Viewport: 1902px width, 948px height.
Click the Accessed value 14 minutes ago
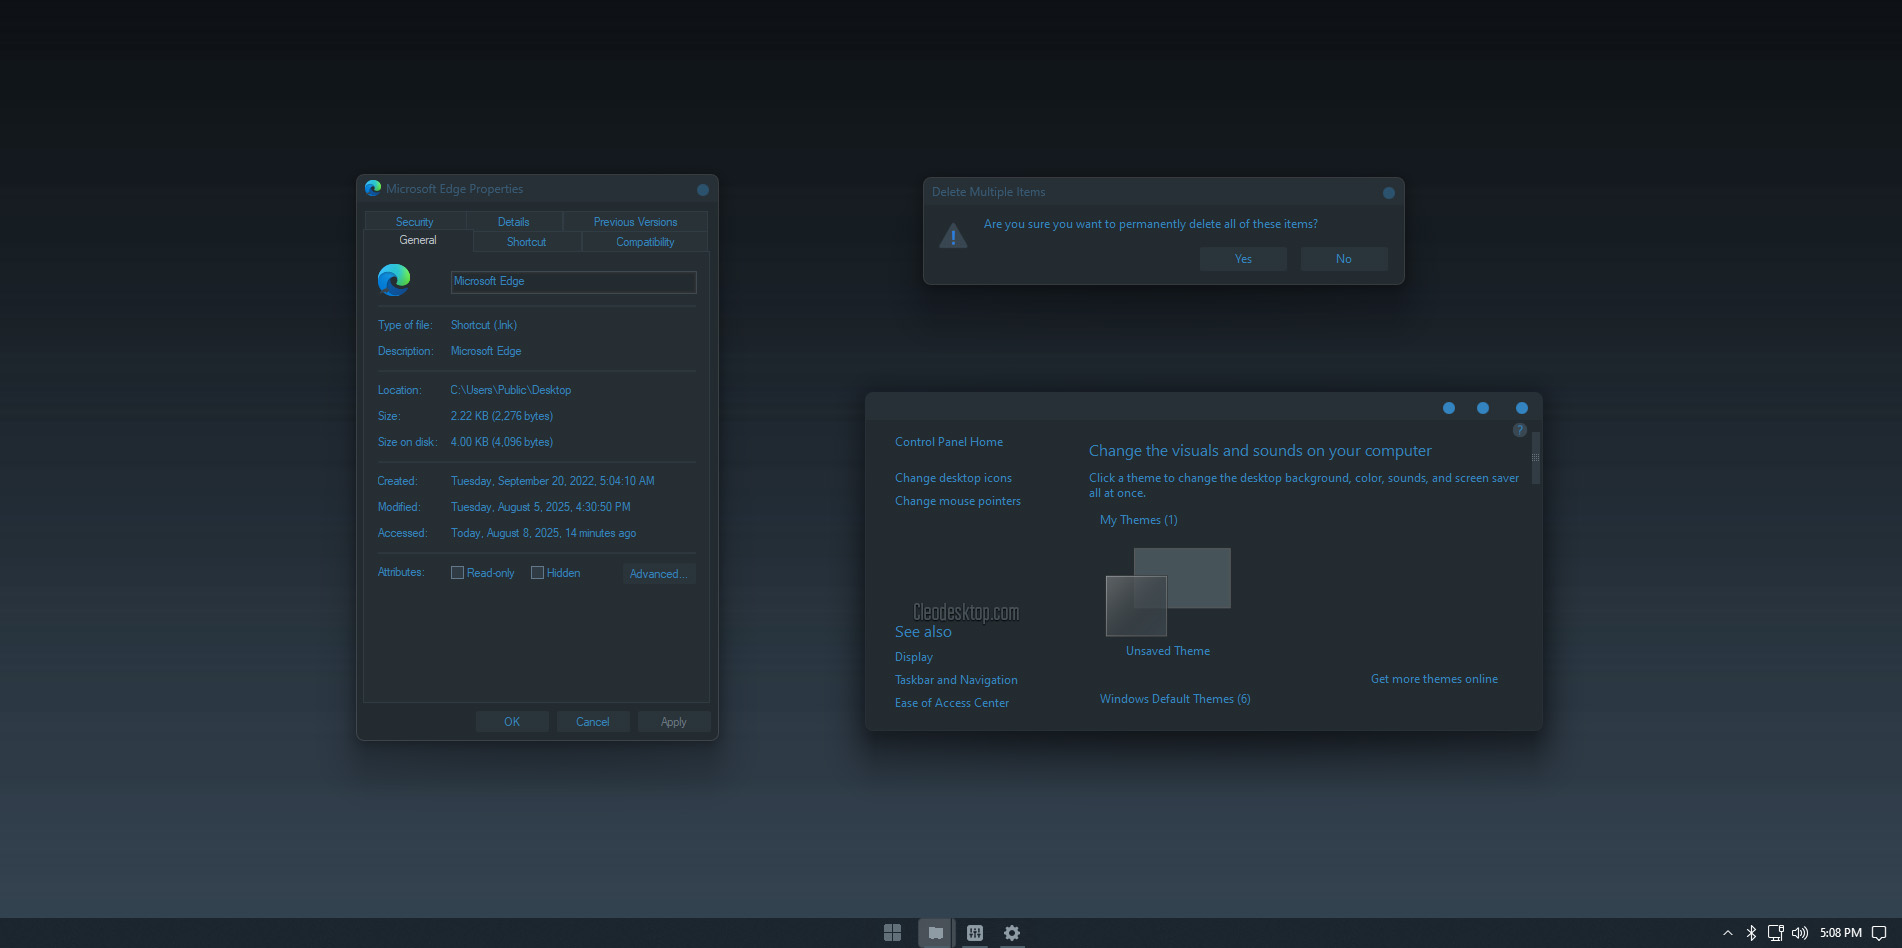pos(544,533)
